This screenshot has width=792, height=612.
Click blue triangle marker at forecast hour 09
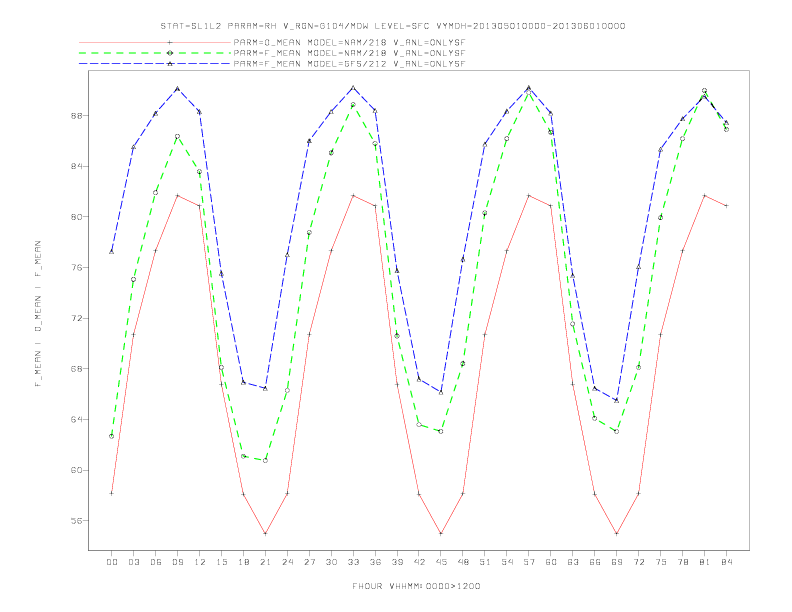click(177, 88)
